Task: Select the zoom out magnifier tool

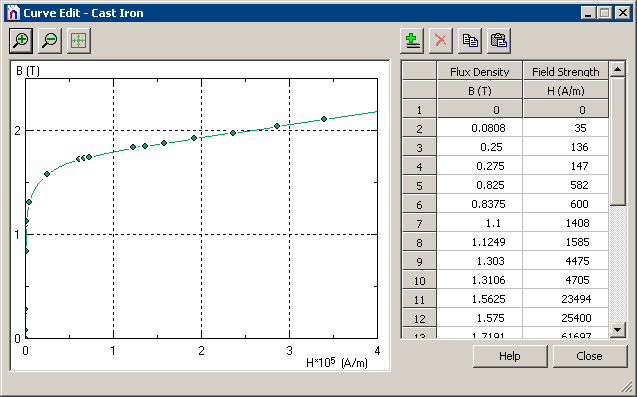Action: click(x=50, y=40)
